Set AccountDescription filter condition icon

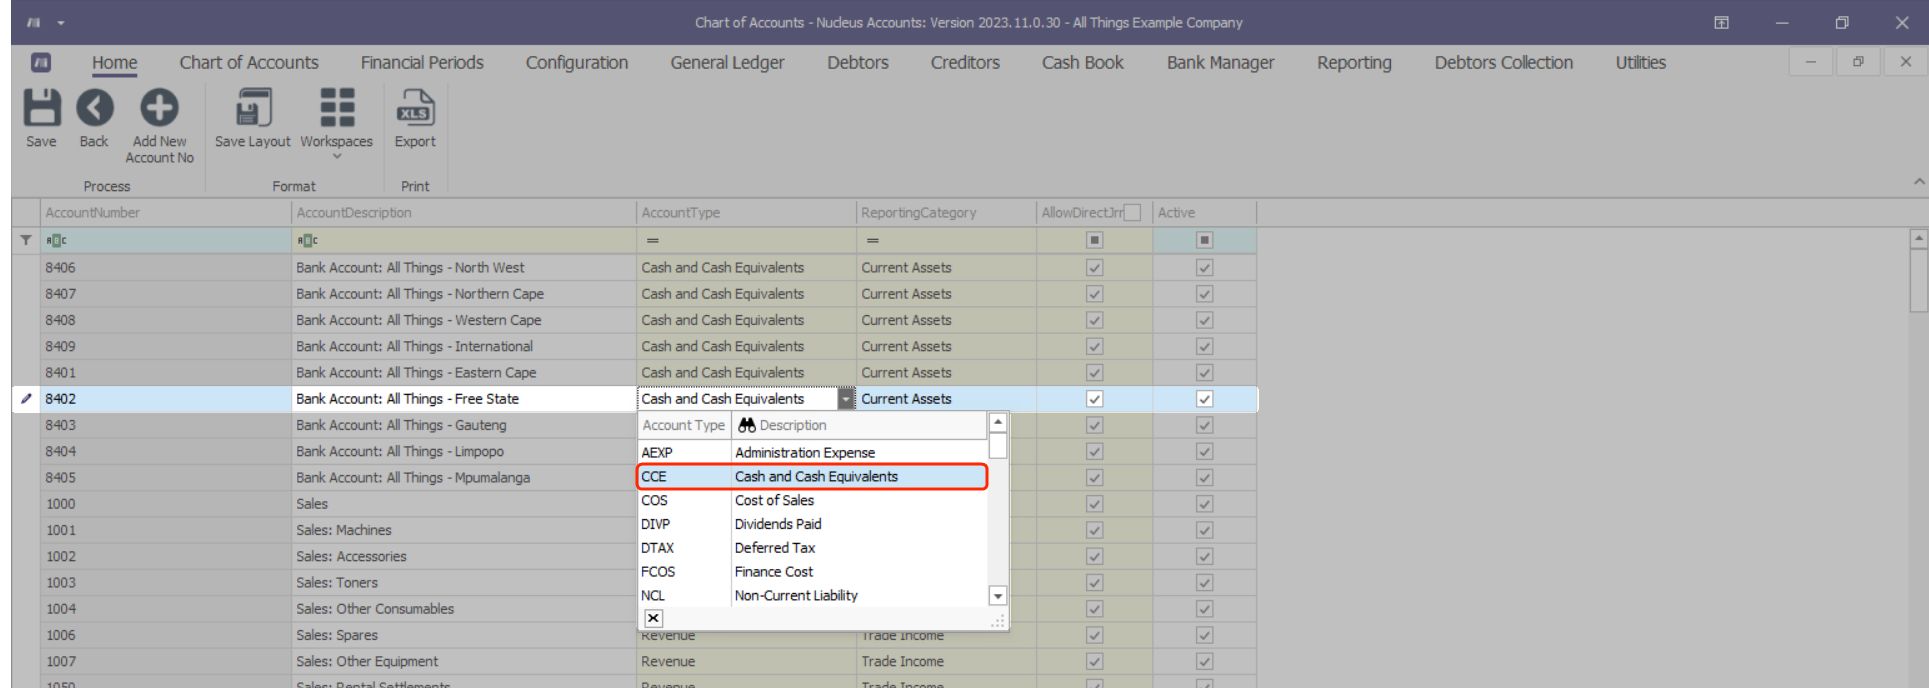(307, 240)
